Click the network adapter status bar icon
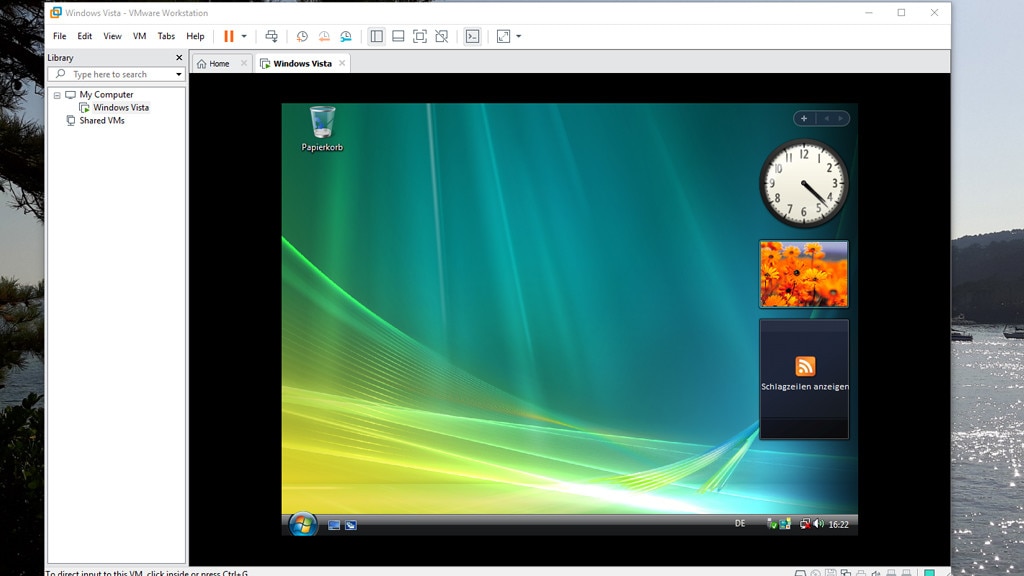This screenshot has width=1024, height=576. 846,573
